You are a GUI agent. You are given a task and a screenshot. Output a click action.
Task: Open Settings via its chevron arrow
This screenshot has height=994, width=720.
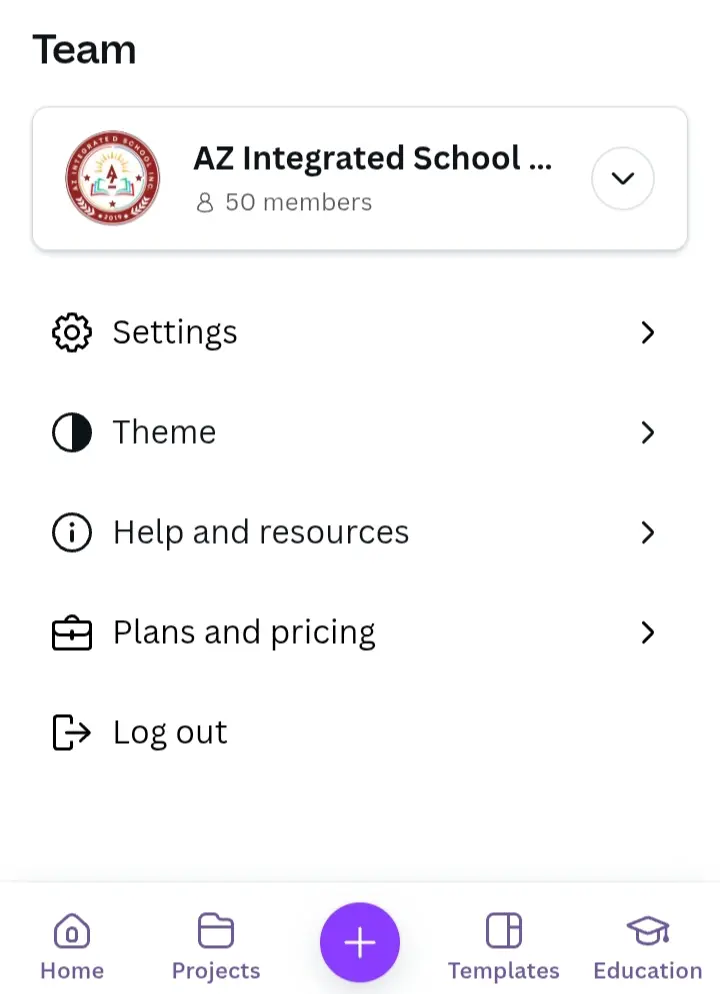click(647, 332)
